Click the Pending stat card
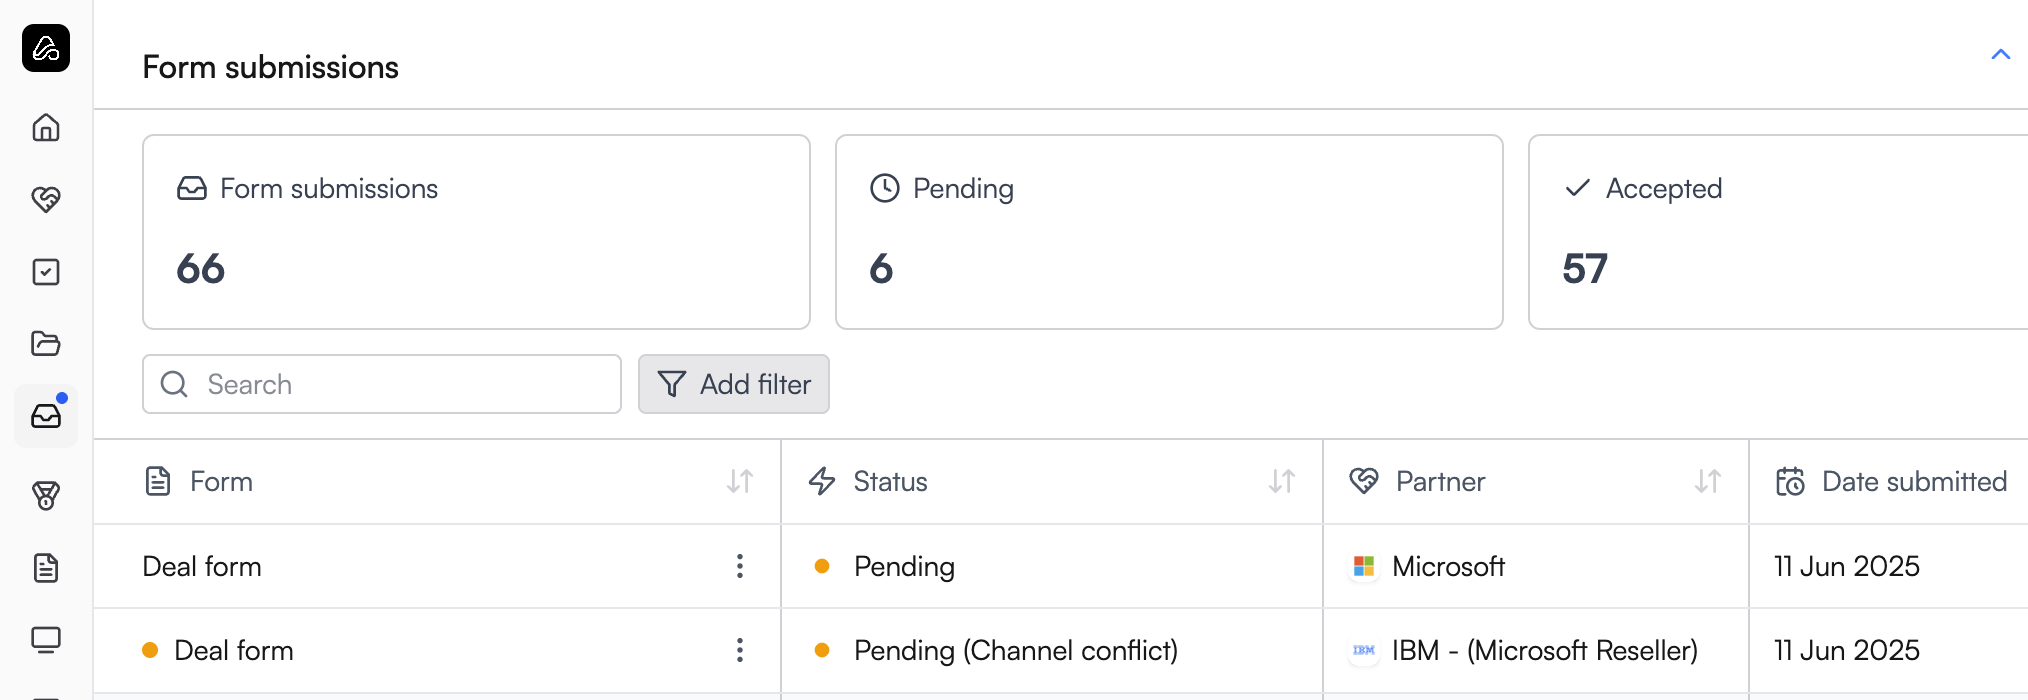This screenshot has height=700, width=2028. coord(1169,232)
